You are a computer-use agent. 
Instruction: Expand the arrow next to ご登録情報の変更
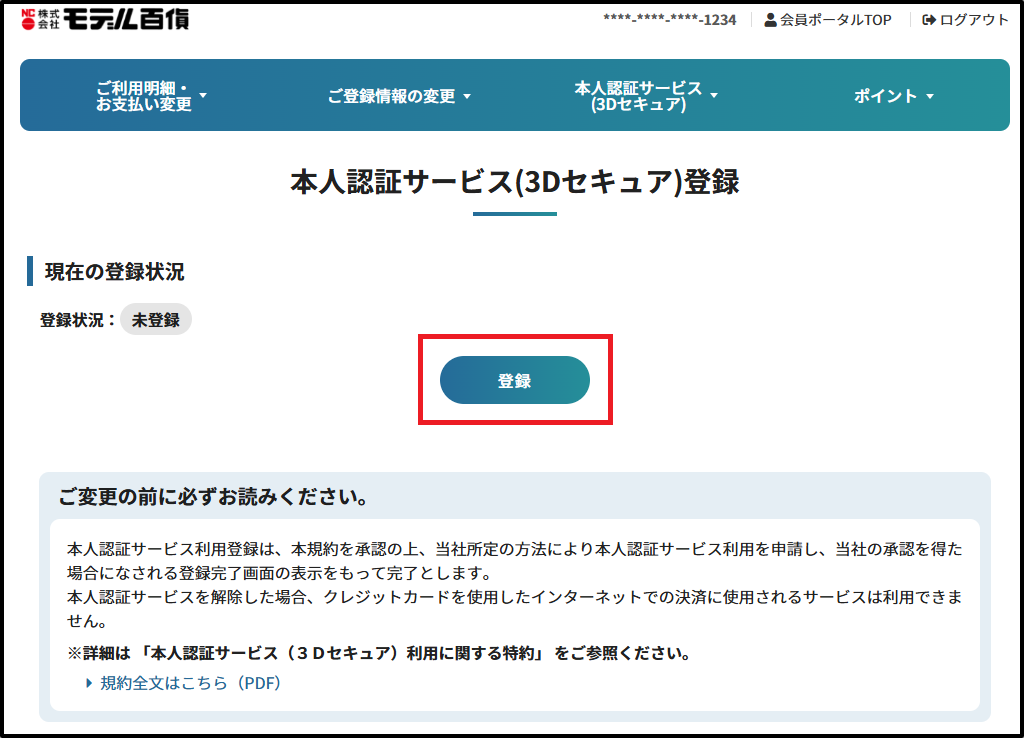pos(467,97)
